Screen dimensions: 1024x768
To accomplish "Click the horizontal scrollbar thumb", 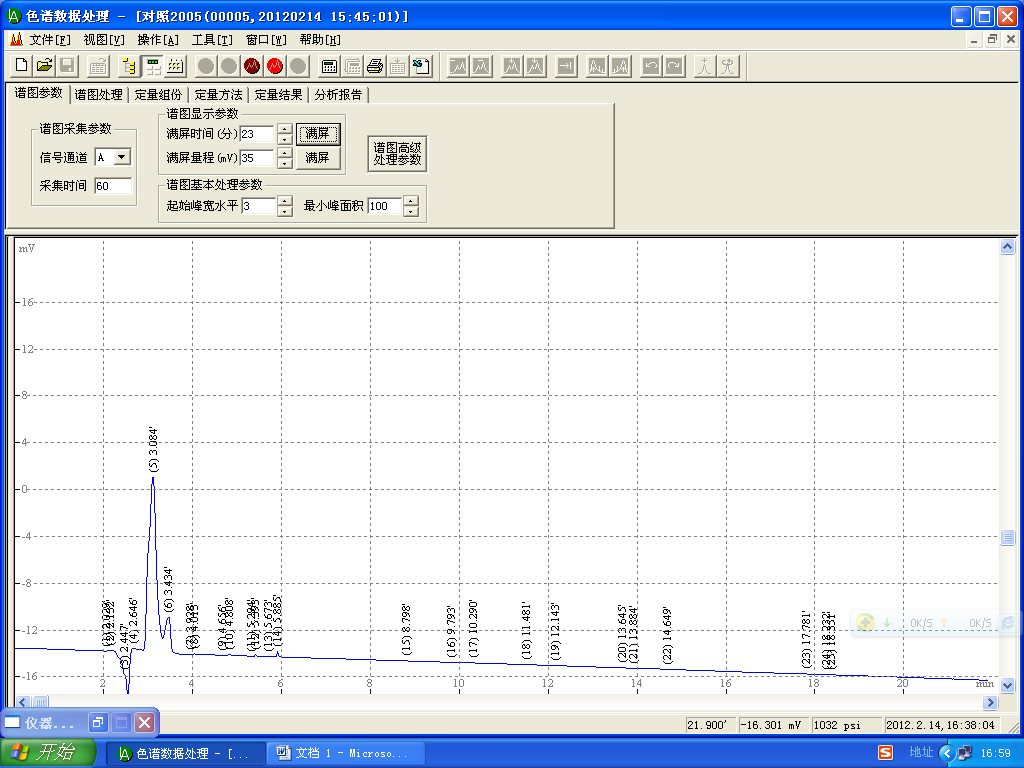I will 40,702.
